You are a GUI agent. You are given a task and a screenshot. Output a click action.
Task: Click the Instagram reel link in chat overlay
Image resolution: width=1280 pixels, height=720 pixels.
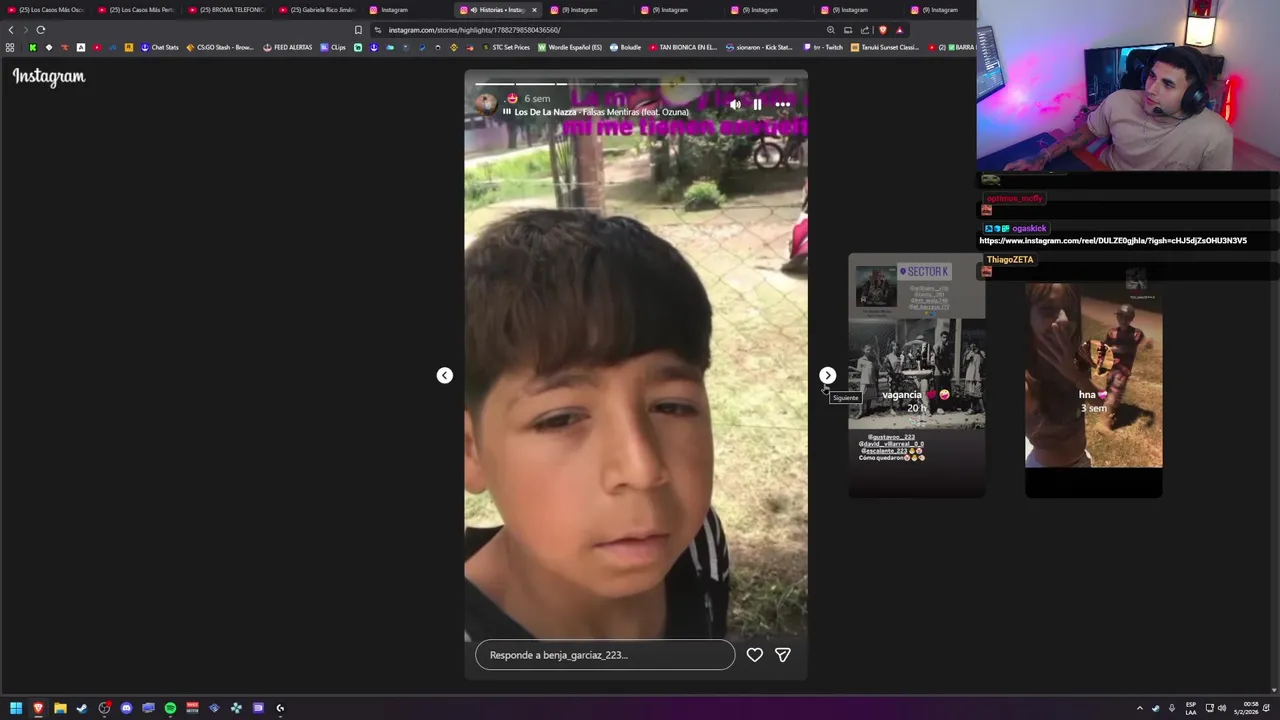[x=1113, y=241]
